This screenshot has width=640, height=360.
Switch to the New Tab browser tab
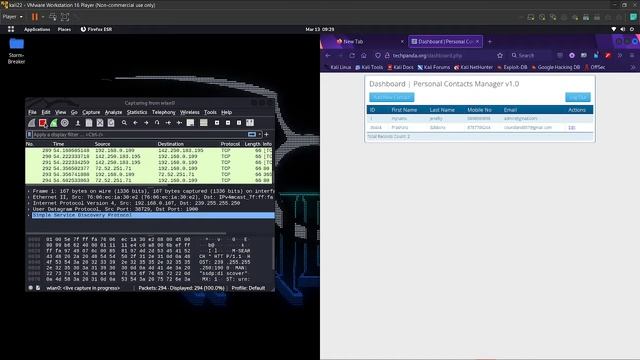[366, 42]
